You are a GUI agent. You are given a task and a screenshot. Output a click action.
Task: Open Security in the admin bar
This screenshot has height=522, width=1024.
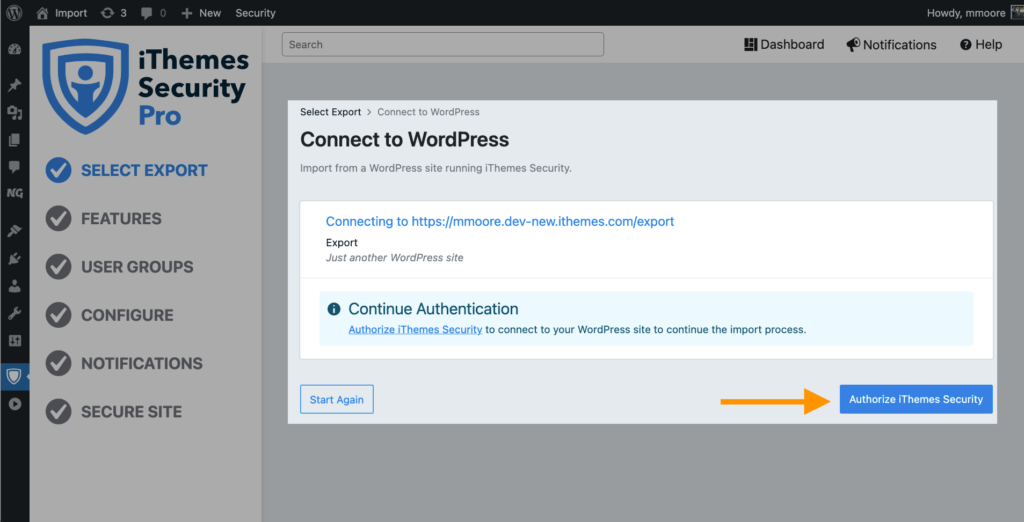pyautogui.click(x=255, y=13)
